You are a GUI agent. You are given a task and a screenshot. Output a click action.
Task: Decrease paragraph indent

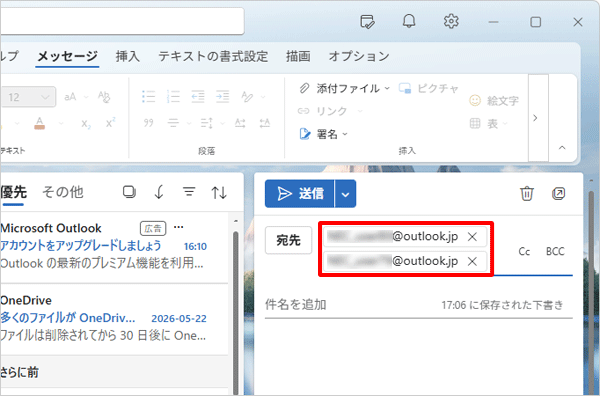[x=198, y=97]
